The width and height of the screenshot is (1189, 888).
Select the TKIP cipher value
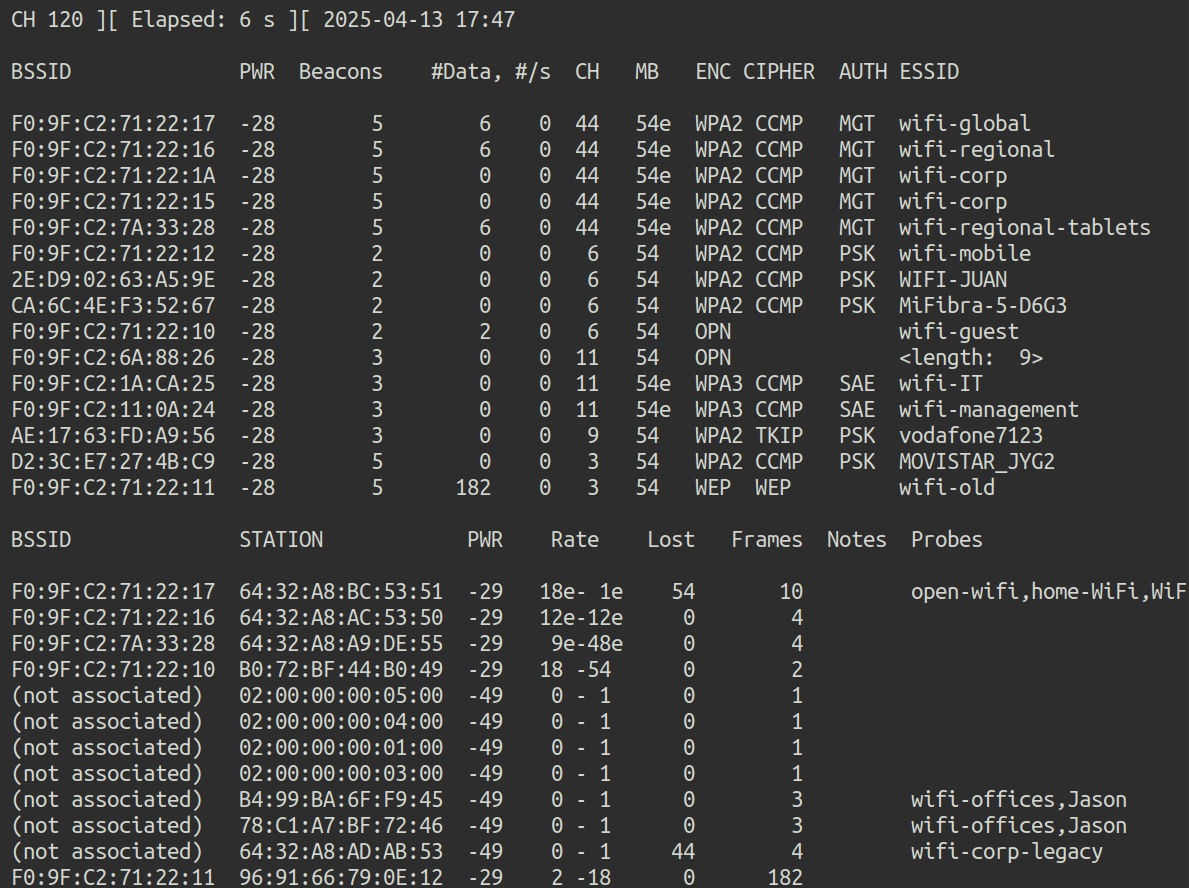click(778, 436)
